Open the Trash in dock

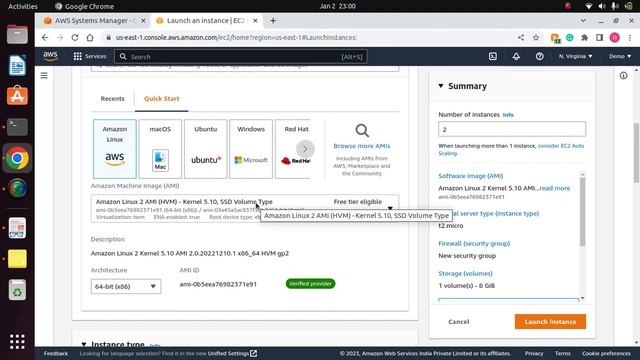click(x=17, y=290)
